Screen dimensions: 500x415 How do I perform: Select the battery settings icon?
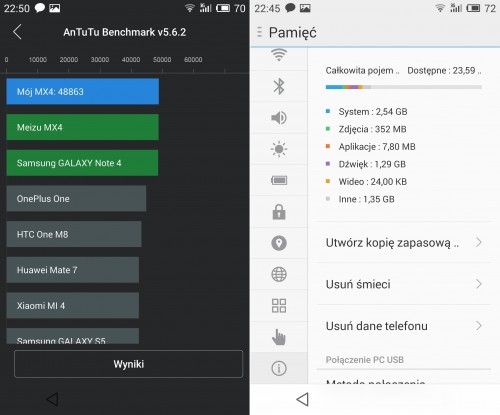[x=279, y=180]
